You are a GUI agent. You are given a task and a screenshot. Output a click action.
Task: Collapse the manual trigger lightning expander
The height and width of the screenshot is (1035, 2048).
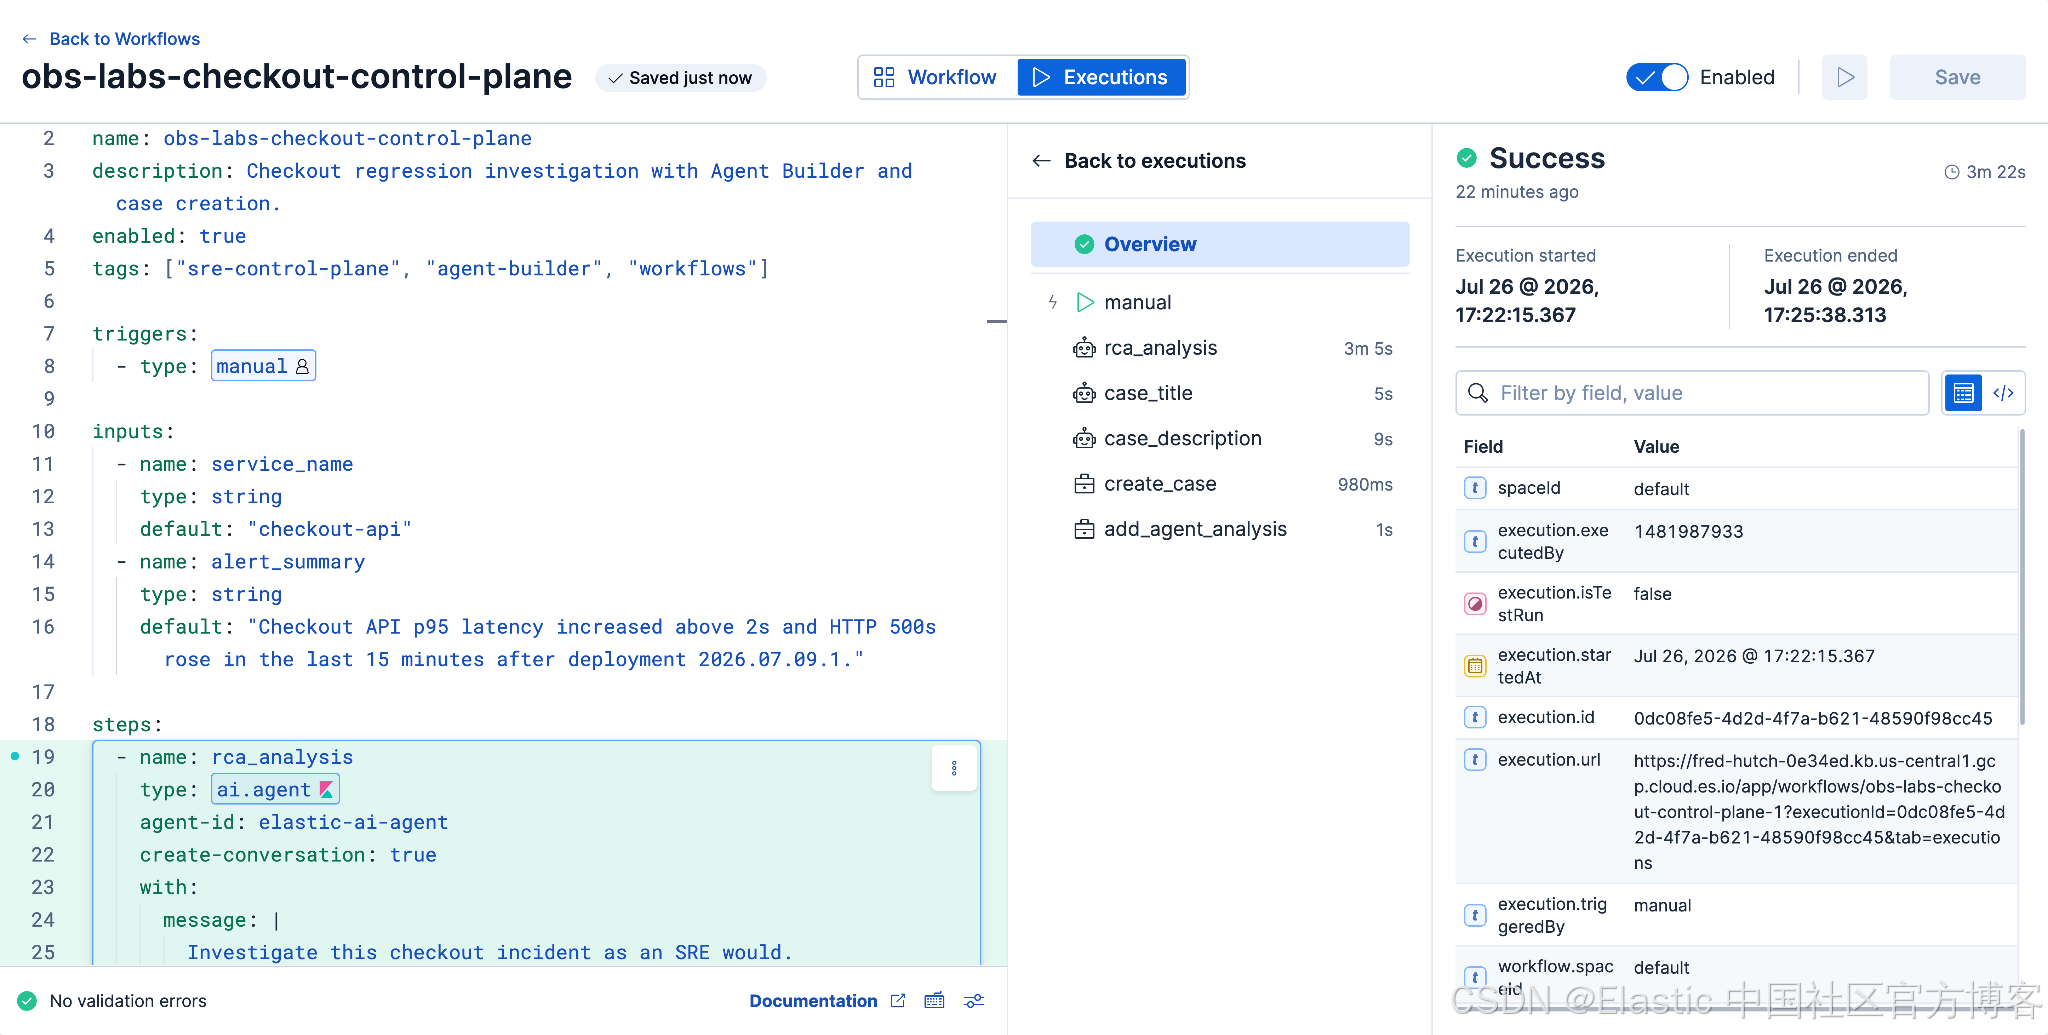point(1053,302)
